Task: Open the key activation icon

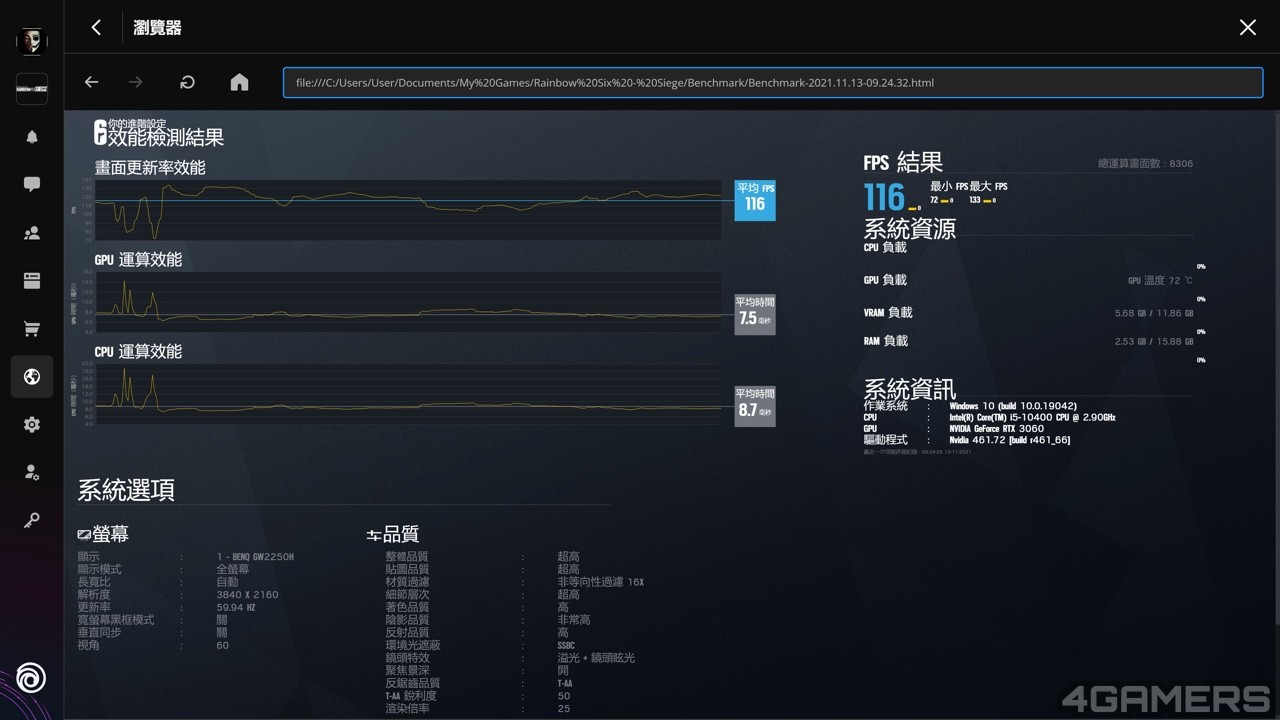Action: tap(32, 521)
